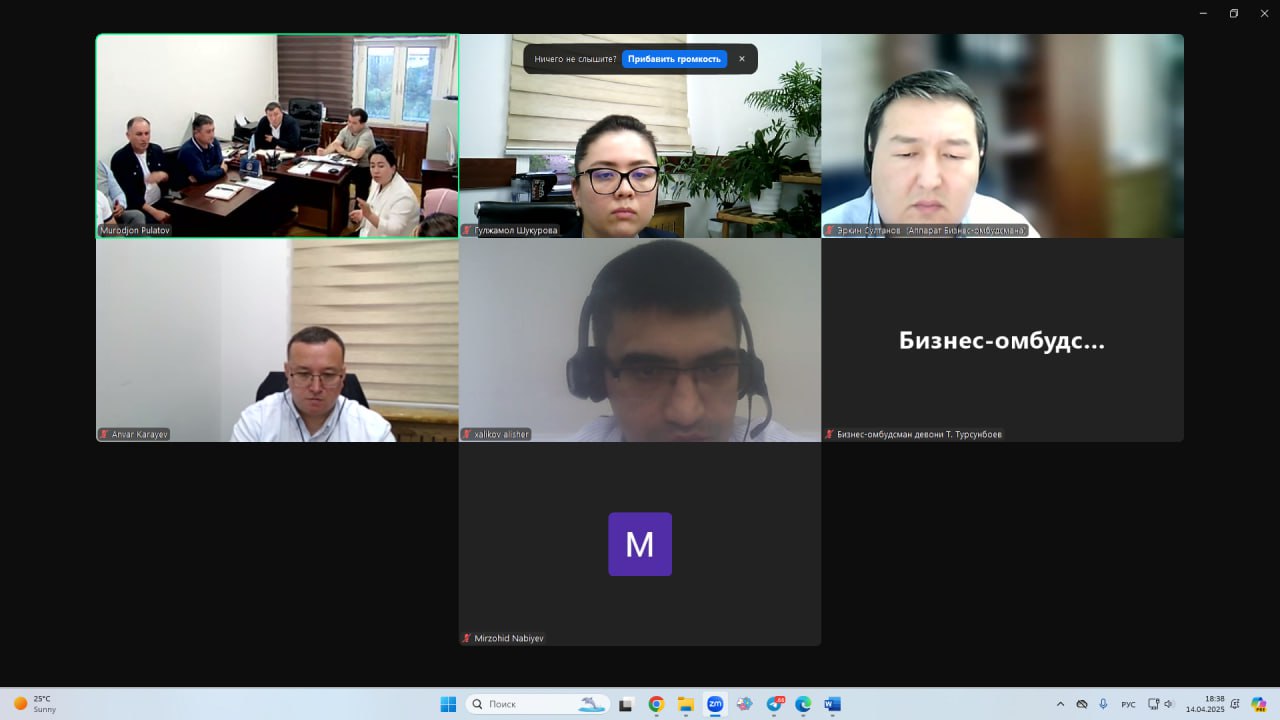
Task: Click the 'Прибавить громкость' button
Action: [674, 59]
